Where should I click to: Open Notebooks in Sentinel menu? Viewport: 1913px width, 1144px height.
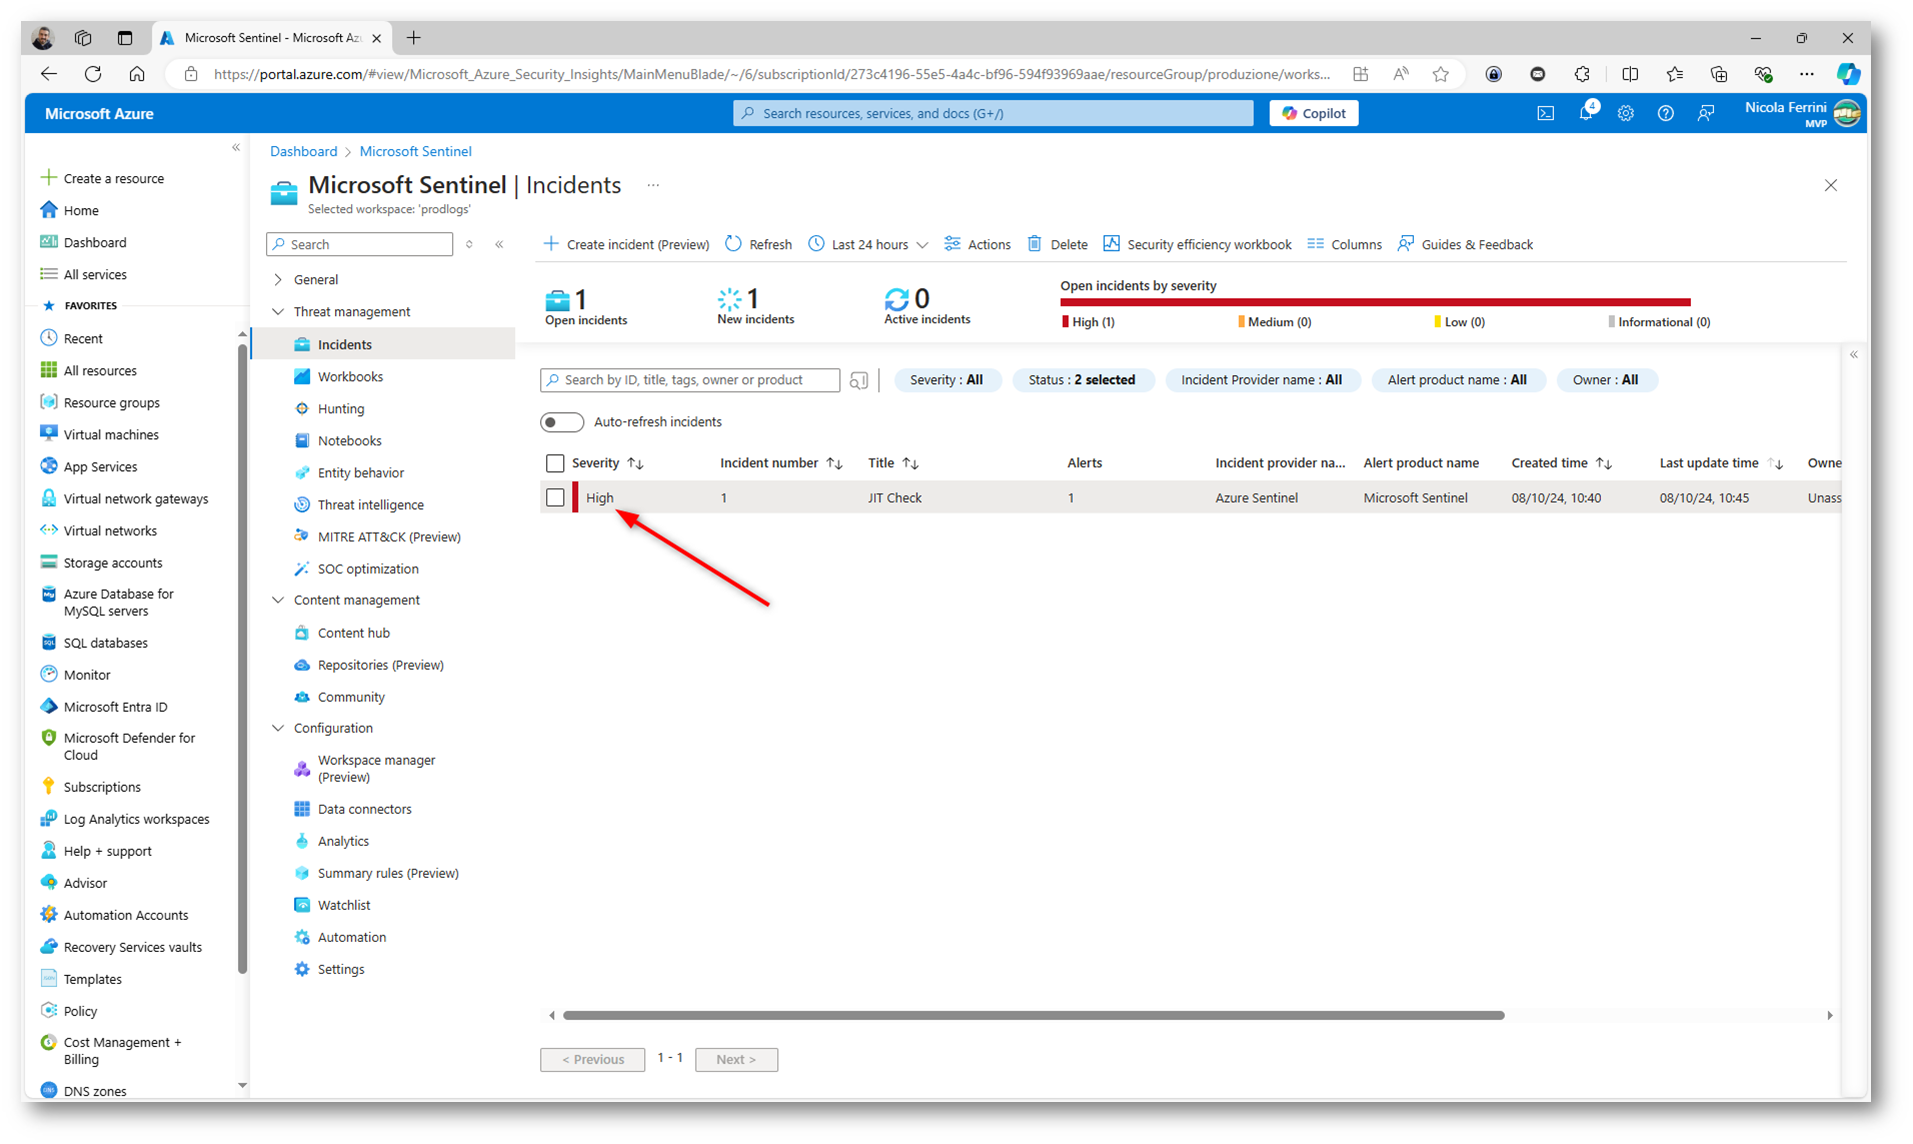349,440
